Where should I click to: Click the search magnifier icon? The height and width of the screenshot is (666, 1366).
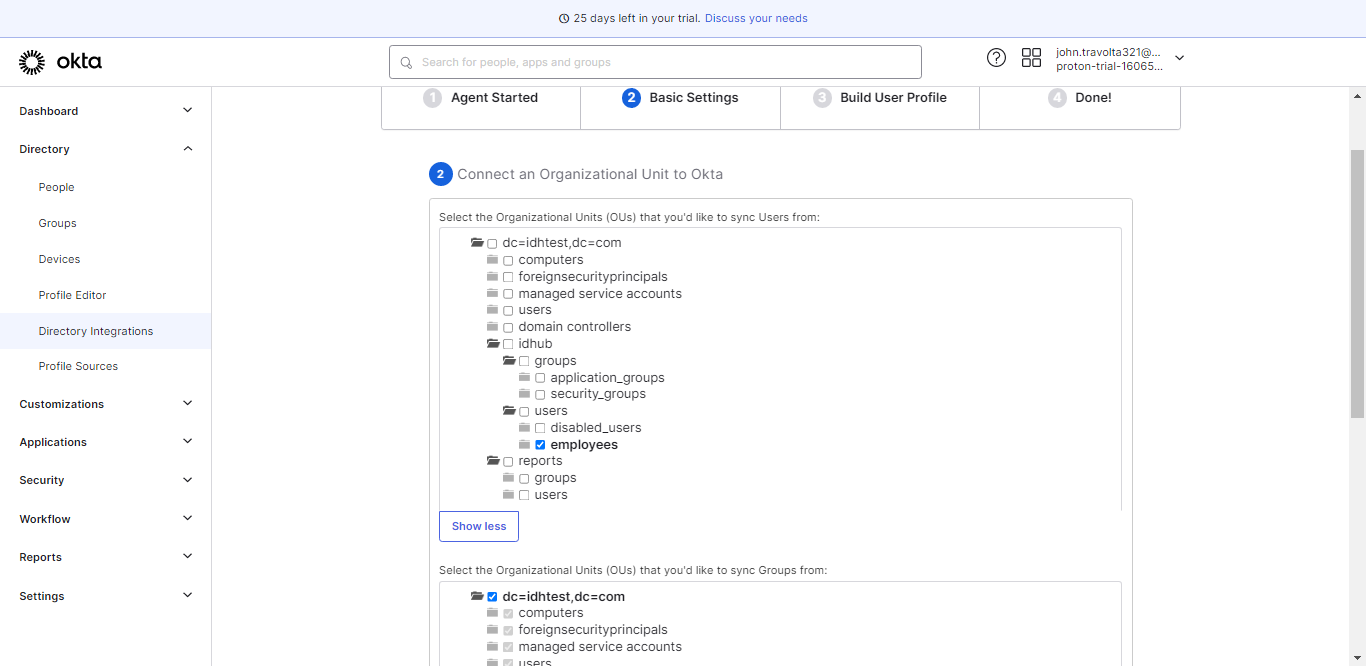coord(406,63)
